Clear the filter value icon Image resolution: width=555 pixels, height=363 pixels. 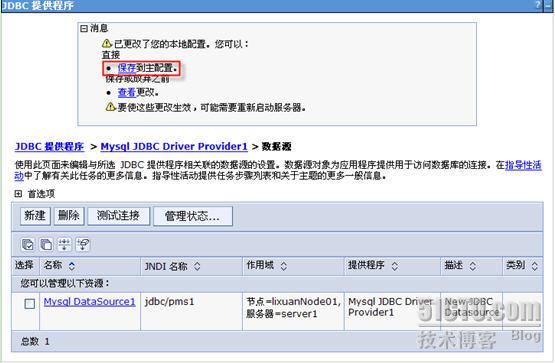pos(83,244)
